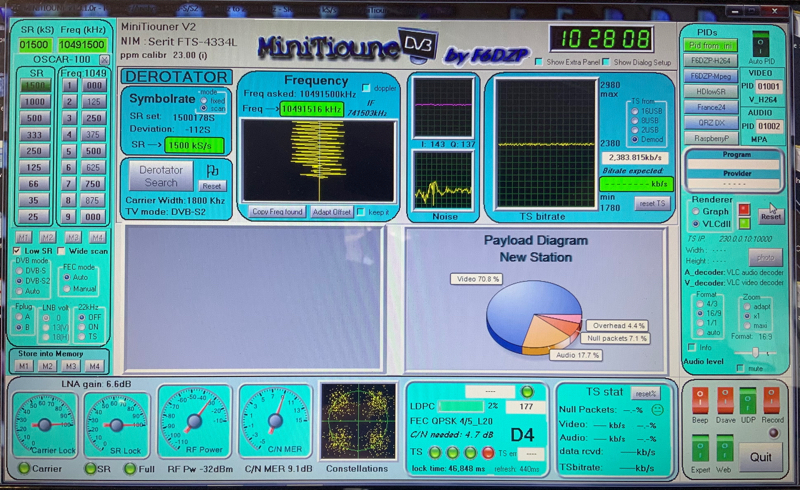The image size is (800, 490).
Task: Click the Adapt Offset button
Action: (x=332, y=212)
